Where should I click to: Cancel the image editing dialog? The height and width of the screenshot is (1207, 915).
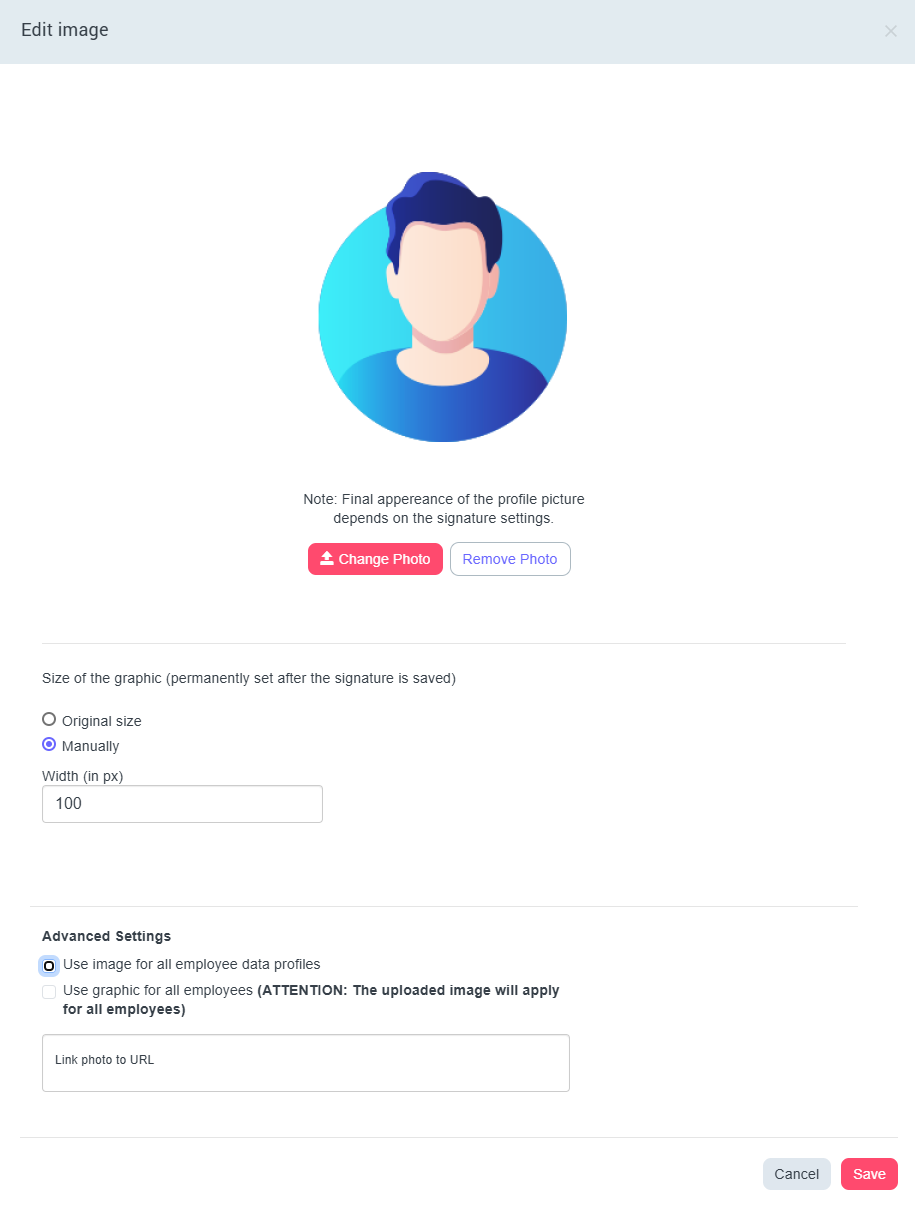[x=797, y=1174]
